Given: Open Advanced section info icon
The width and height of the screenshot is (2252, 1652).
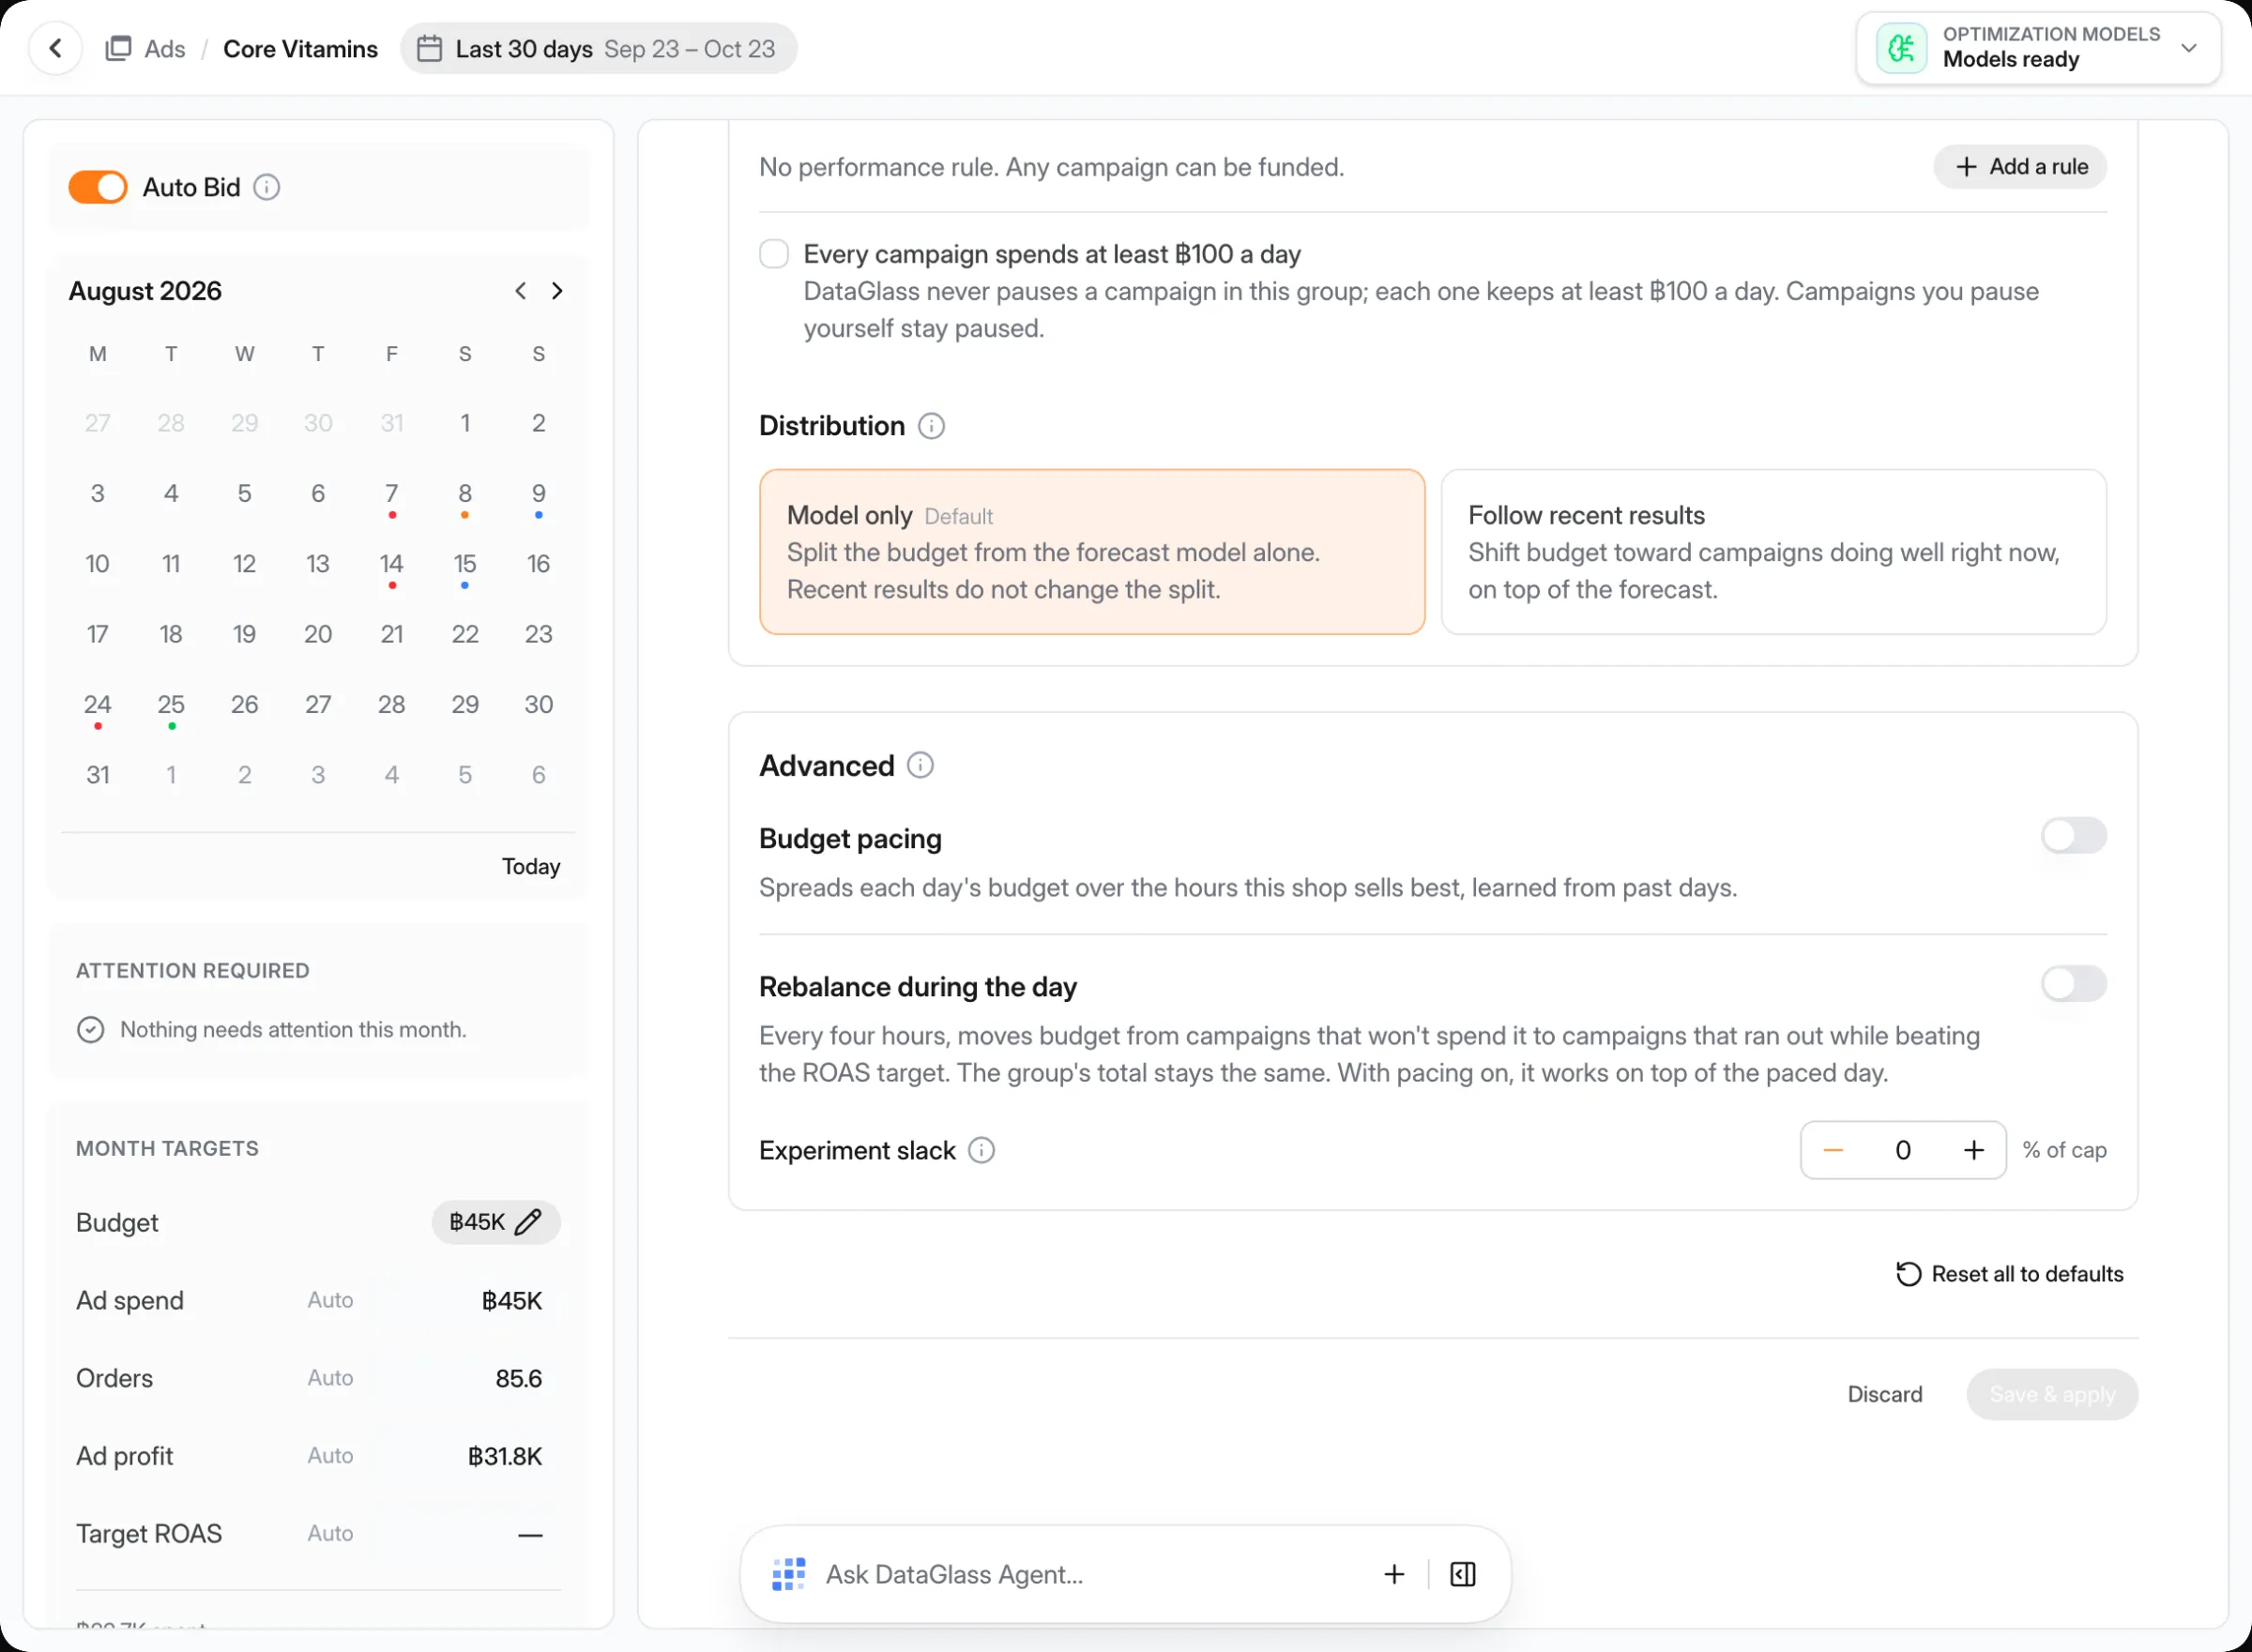Looking at the screenshot, I should click(919, 766).
